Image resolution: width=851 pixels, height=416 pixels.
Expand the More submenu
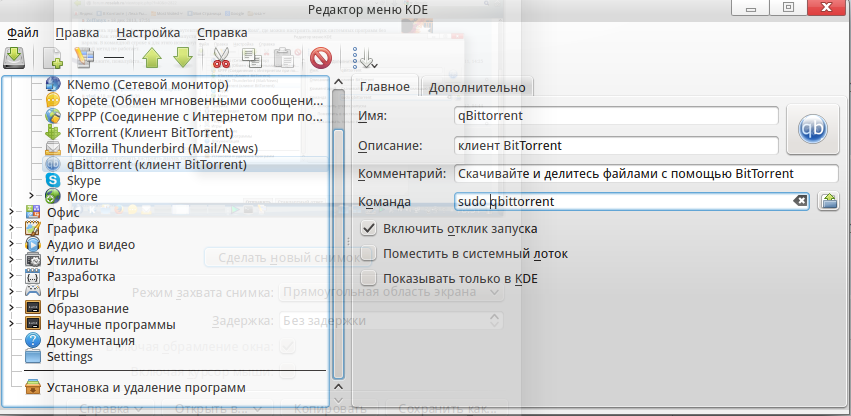click(31, 196)
